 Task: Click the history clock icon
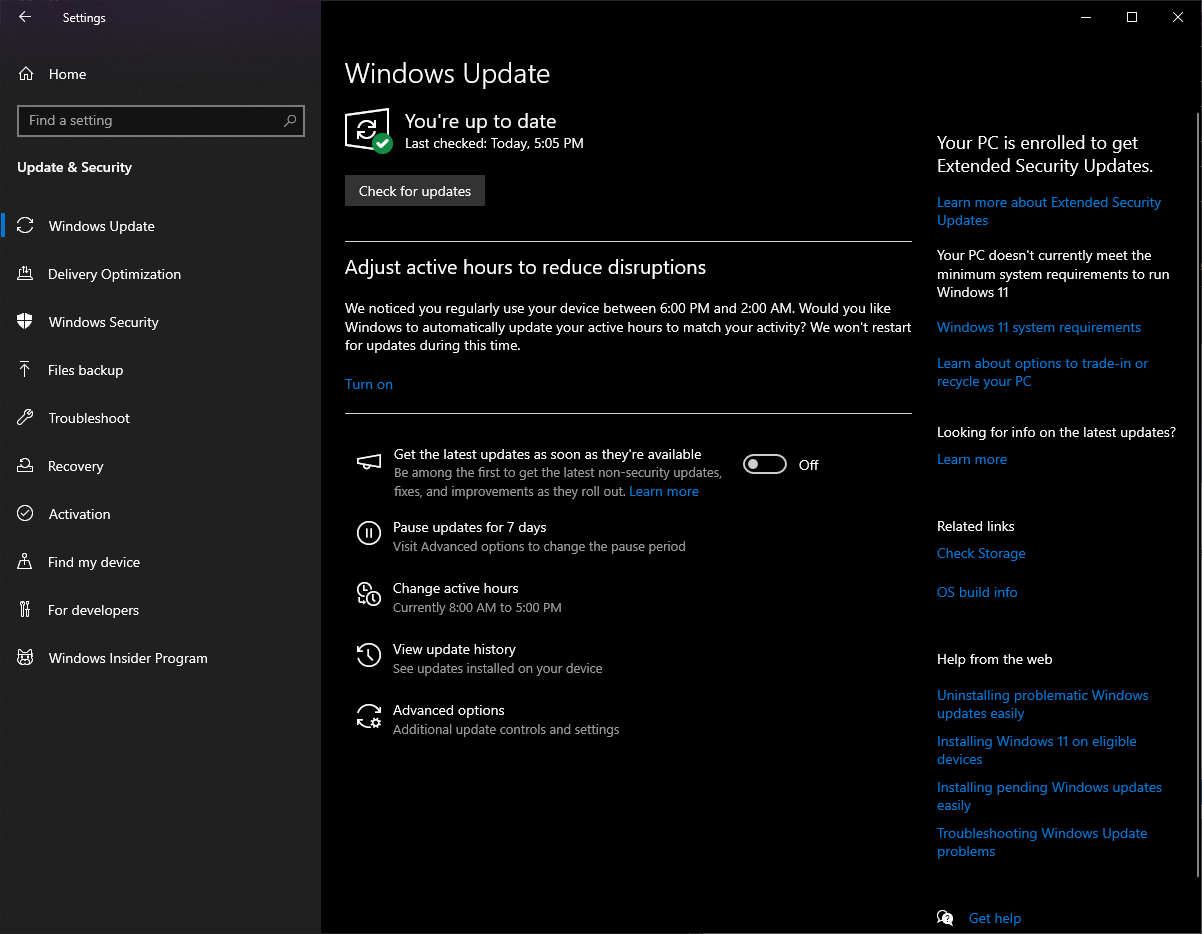tap(369, 655)
